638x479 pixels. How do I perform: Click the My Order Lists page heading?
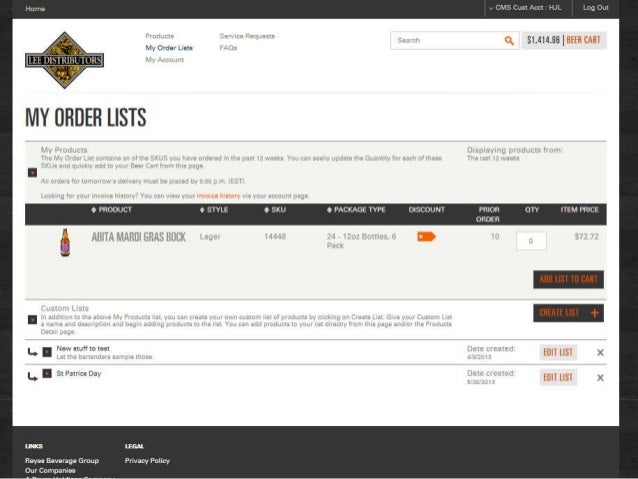[x=86, y=117]
